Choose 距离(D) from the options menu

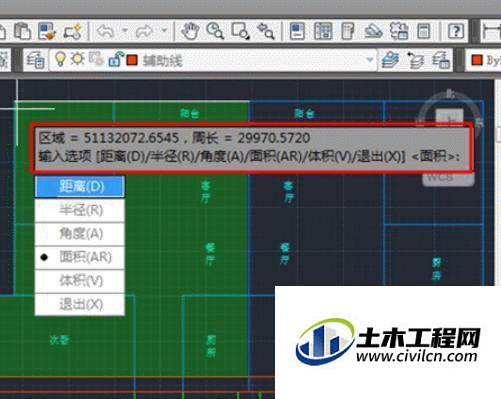[80, 187]
